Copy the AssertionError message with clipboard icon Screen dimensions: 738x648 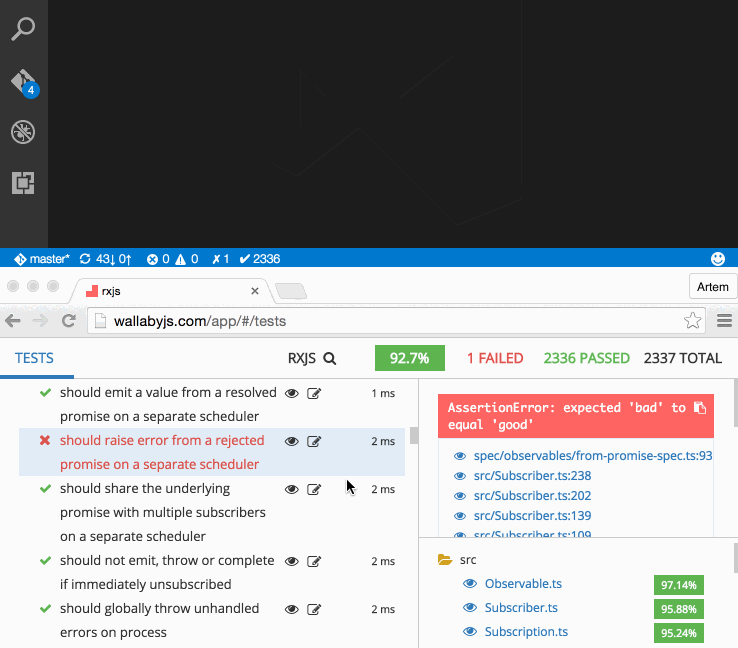pos(700,408)
